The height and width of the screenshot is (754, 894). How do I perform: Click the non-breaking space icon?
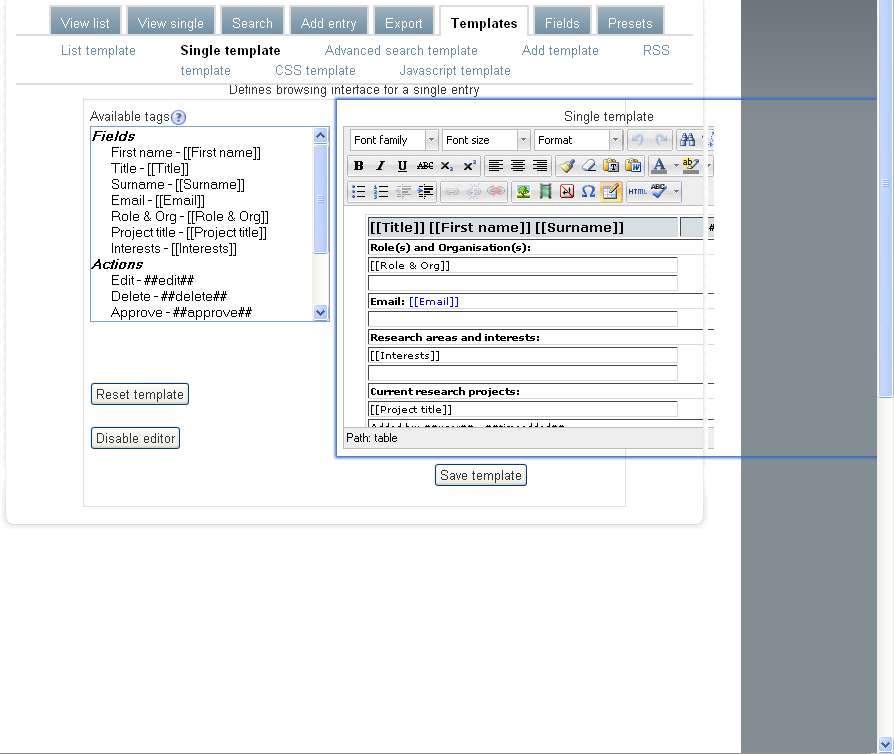click(567, 192)
